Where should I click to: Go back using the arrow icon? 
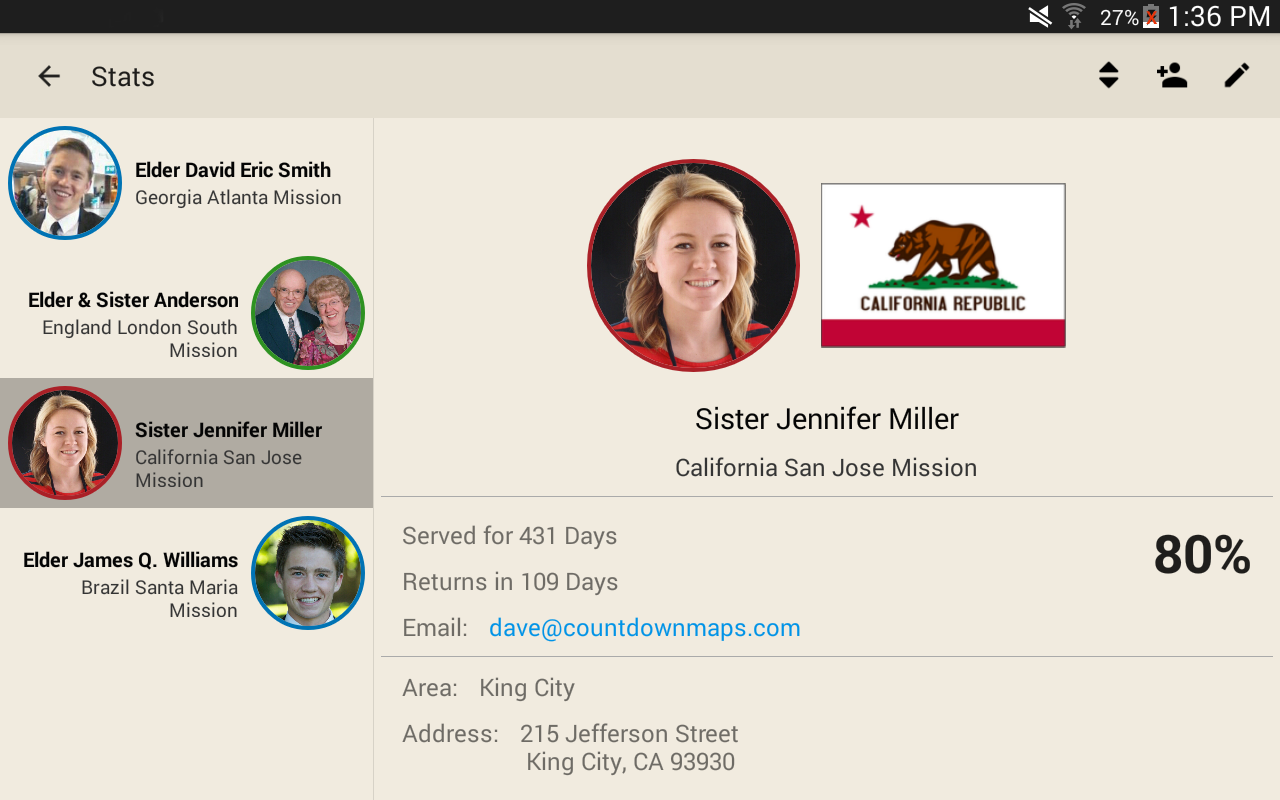49,76
